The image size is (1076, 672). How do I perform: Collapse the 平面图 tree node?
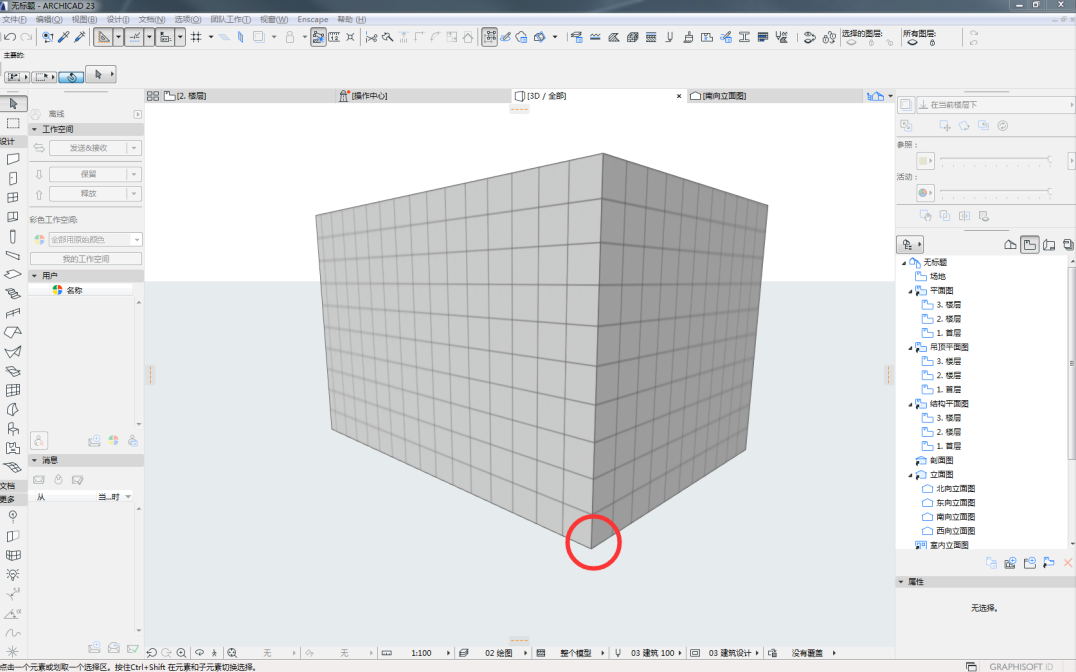pyautogui.click(x=911, y=291)
